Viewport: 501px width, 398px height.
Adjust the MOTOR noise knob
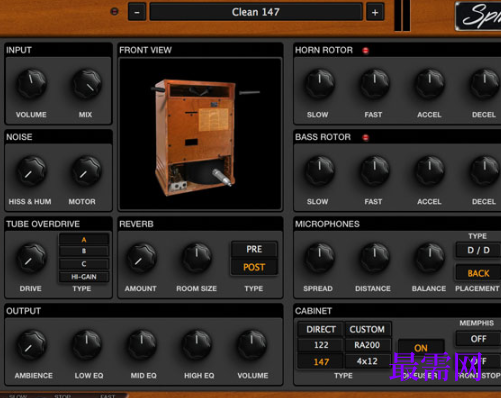pyautogui.click(x=87, y=171)
